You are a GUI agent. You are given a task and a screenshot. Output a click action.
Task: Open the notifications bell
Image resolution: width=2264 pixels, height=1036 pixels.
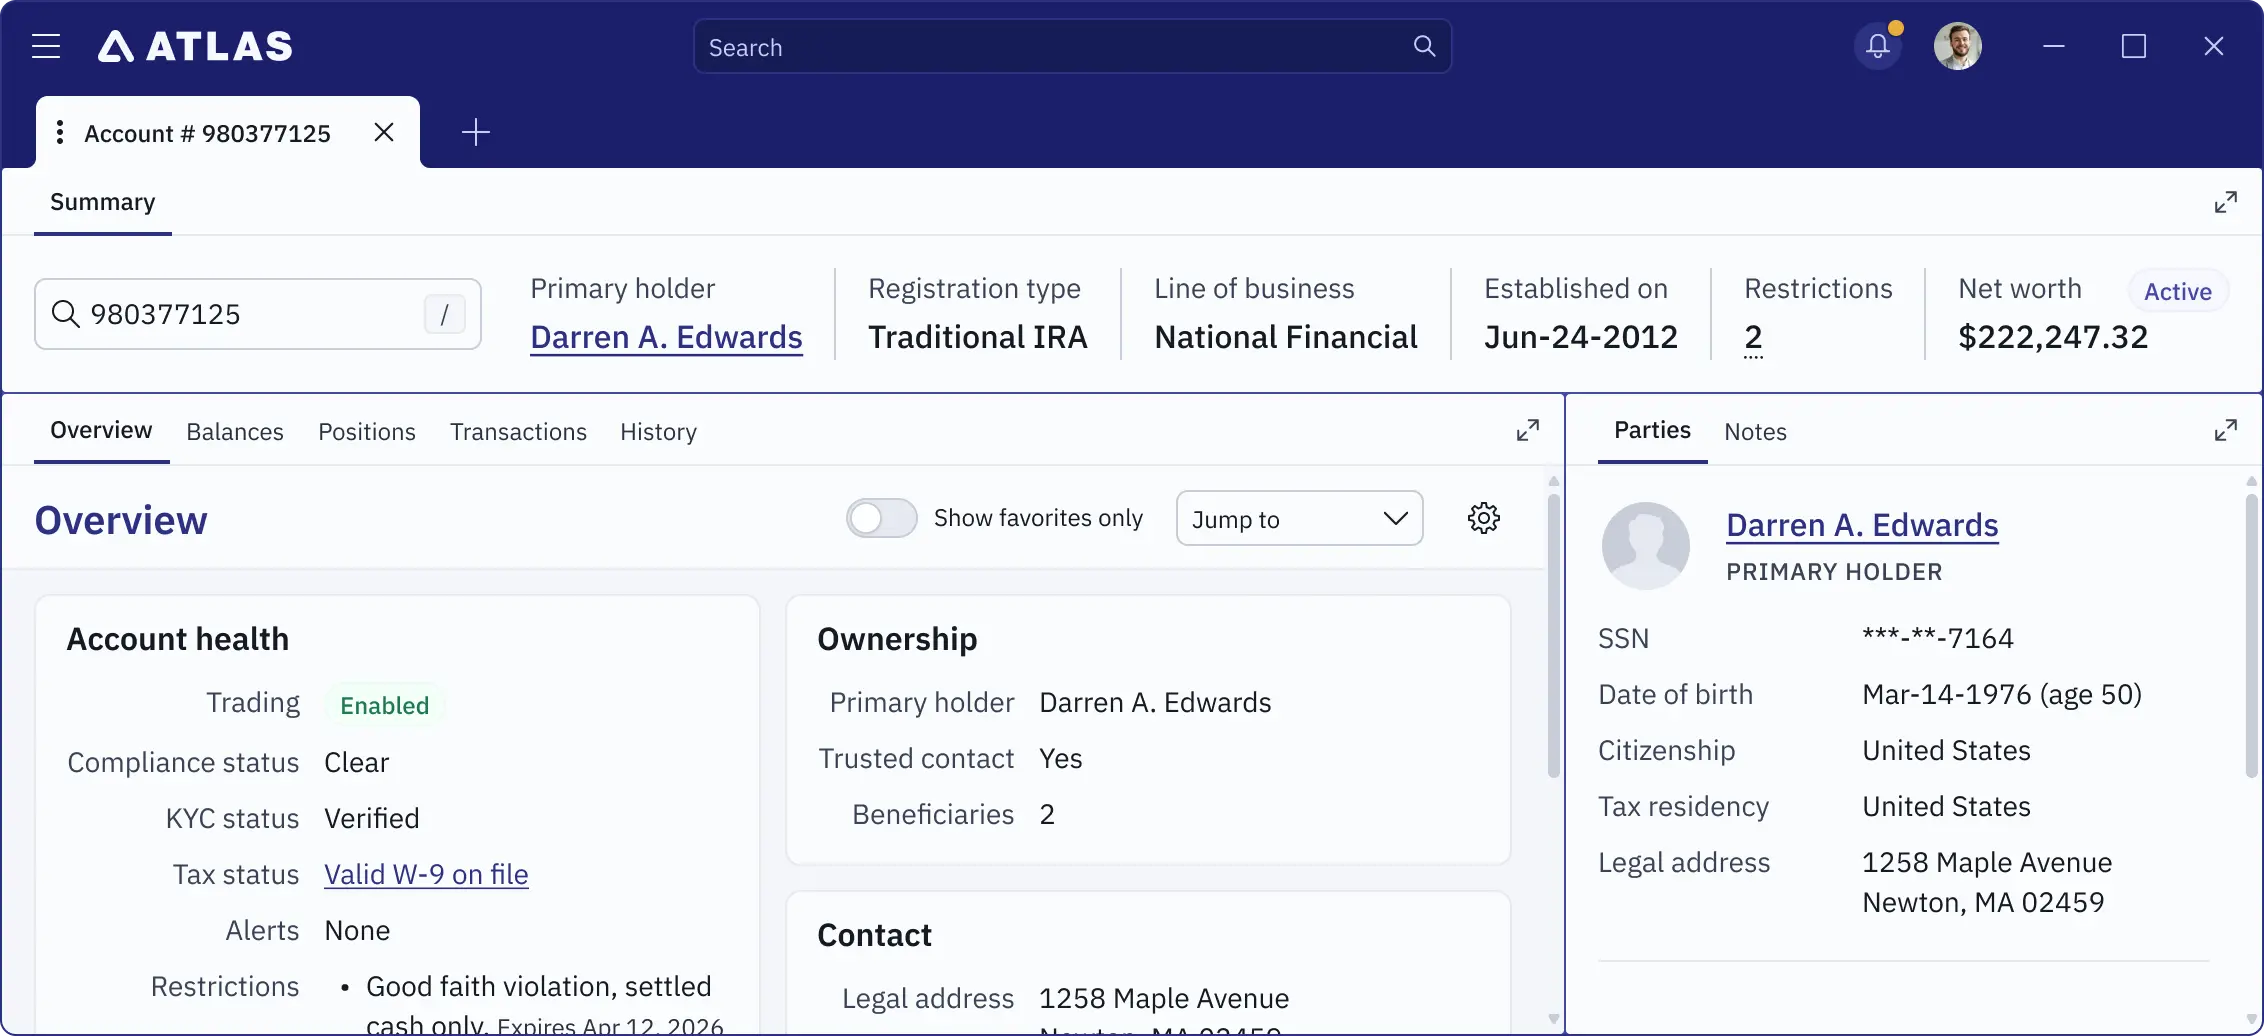(1877, 46)
